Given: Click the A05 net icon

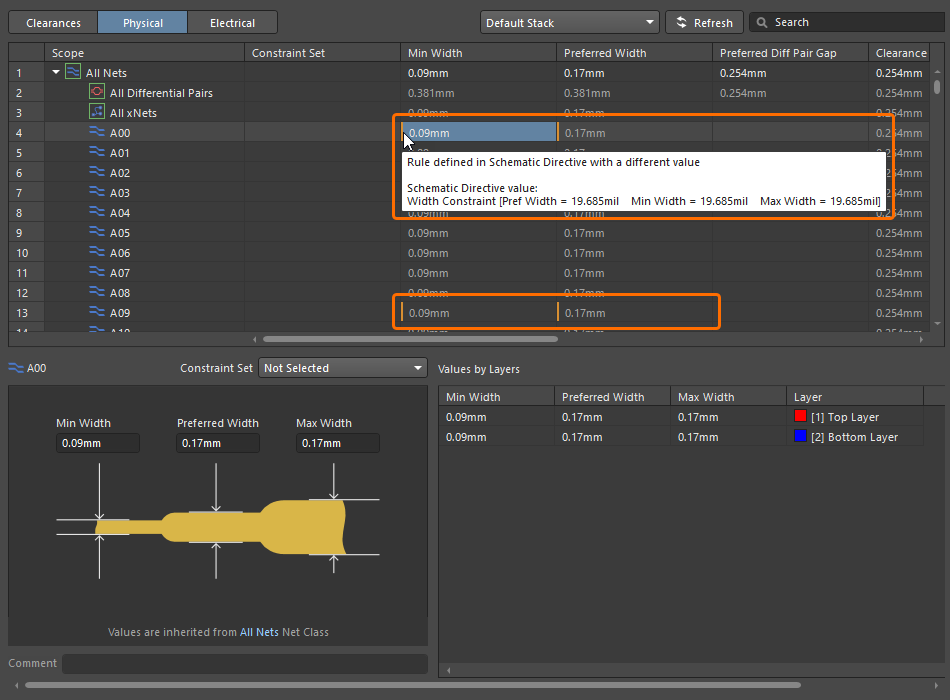Looking at the screenshot, I should [97, 232].
